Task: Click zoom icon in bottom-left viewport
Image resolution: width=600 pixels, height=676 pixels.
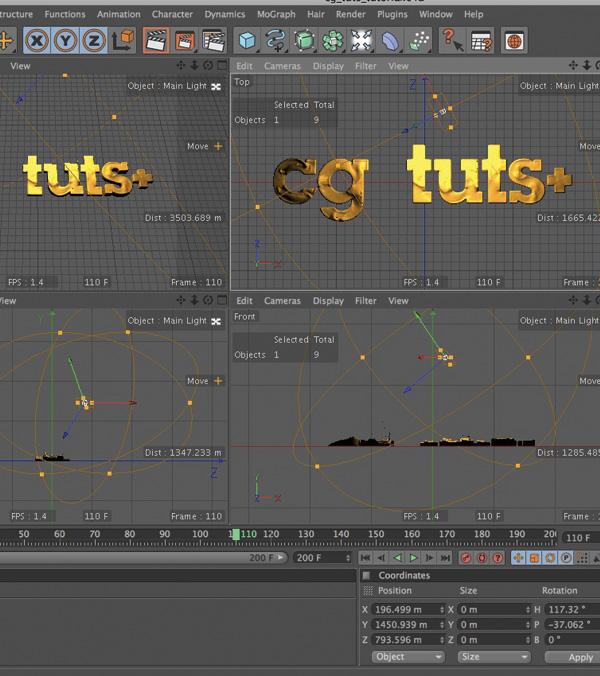Action: coord(194,300)
